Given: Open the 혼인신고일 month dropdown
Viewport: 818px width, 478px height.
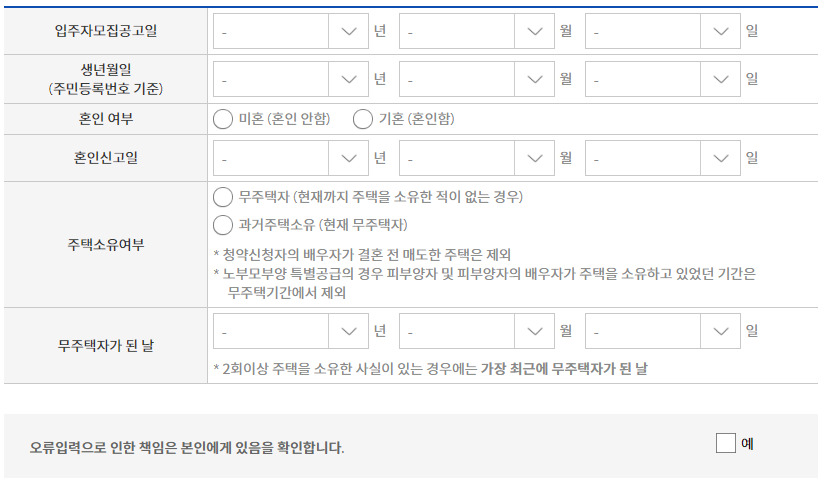Looking at the screenshot, I should (476, 158).
